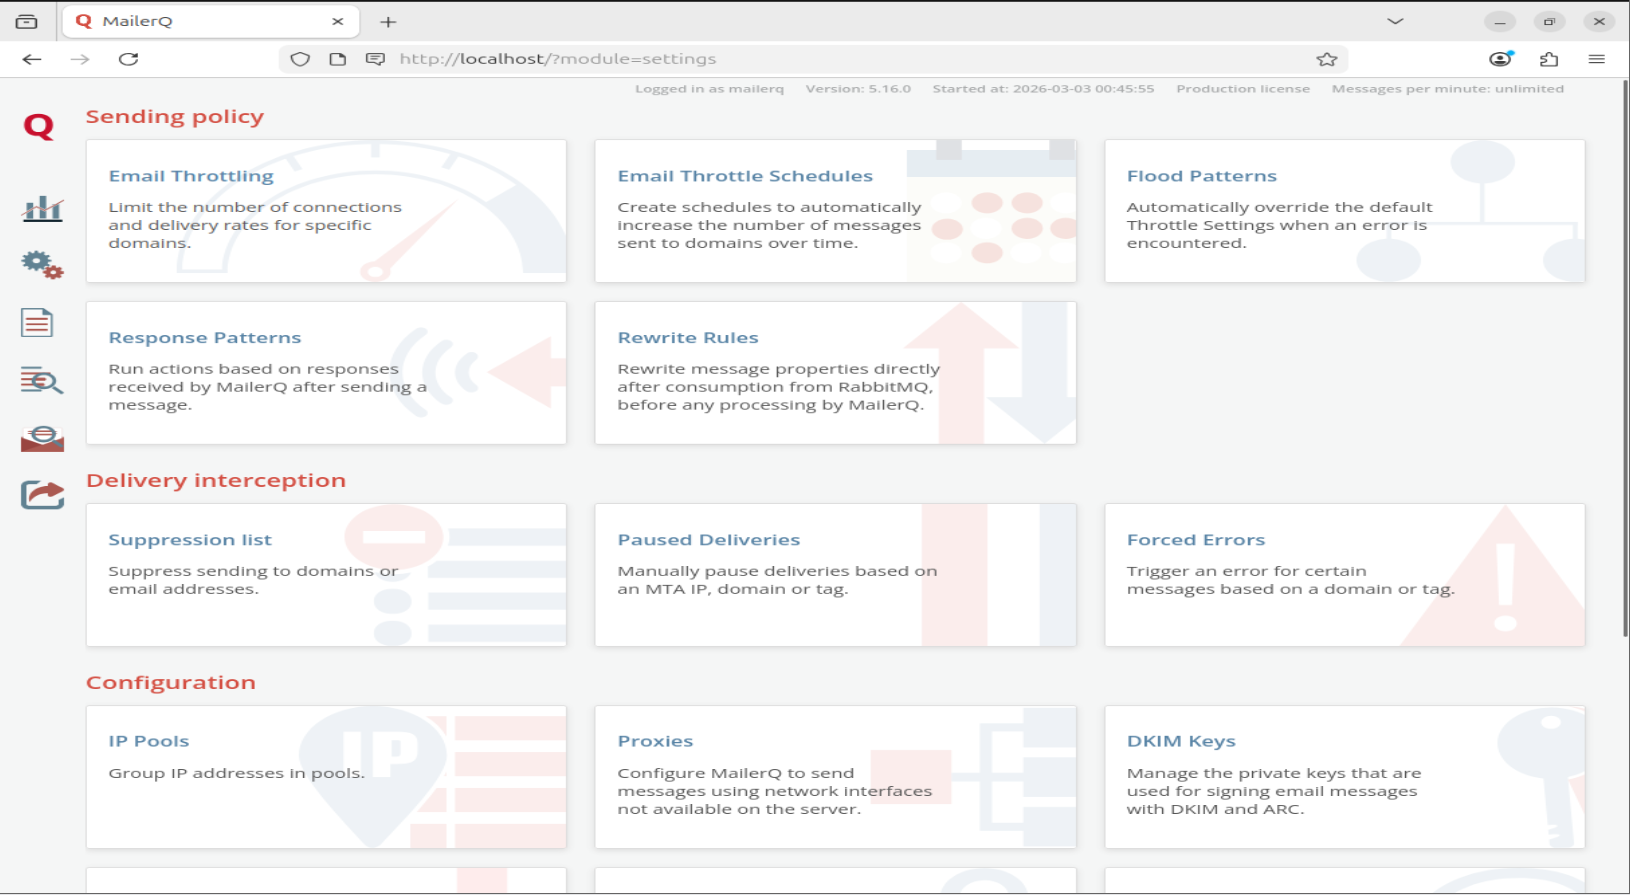Viewport: 1630px width, 895px height.
Task: Open the Firefox View icon
Action: tap(27, 21)
